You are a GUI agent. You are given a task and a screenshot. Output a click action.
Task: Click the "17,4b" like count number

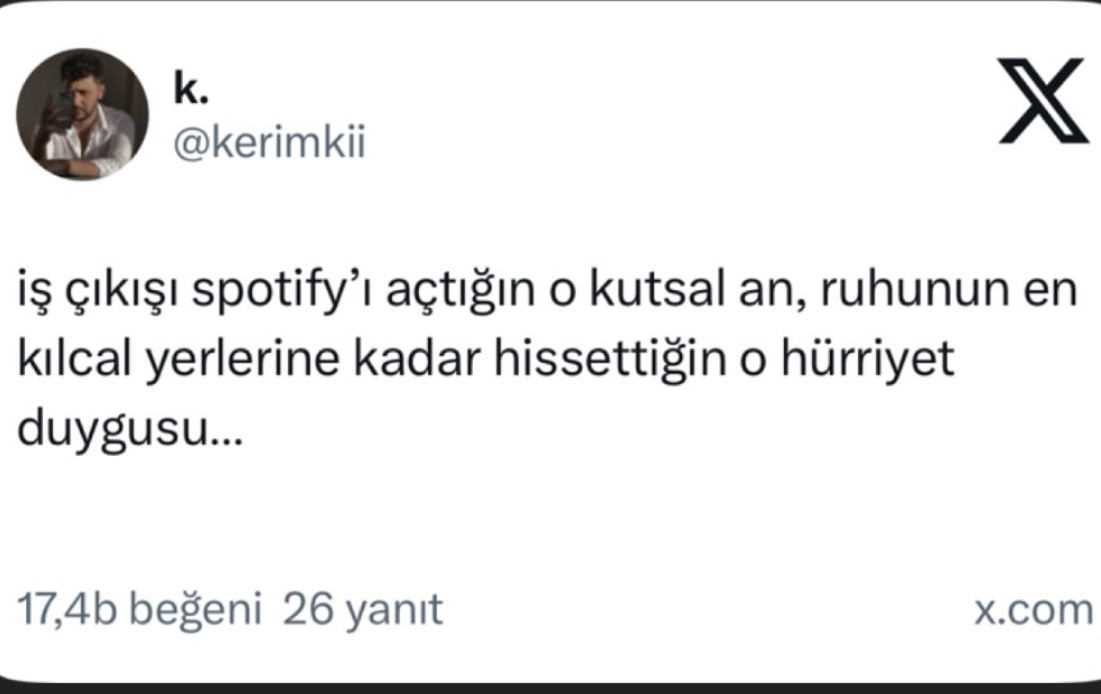point(68,608)
